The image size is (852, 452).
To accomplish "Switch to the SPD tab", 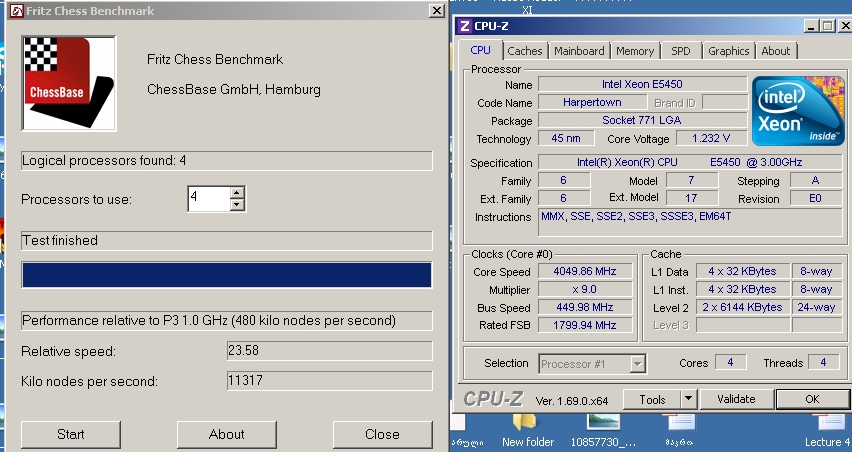I will click(680, 51).
